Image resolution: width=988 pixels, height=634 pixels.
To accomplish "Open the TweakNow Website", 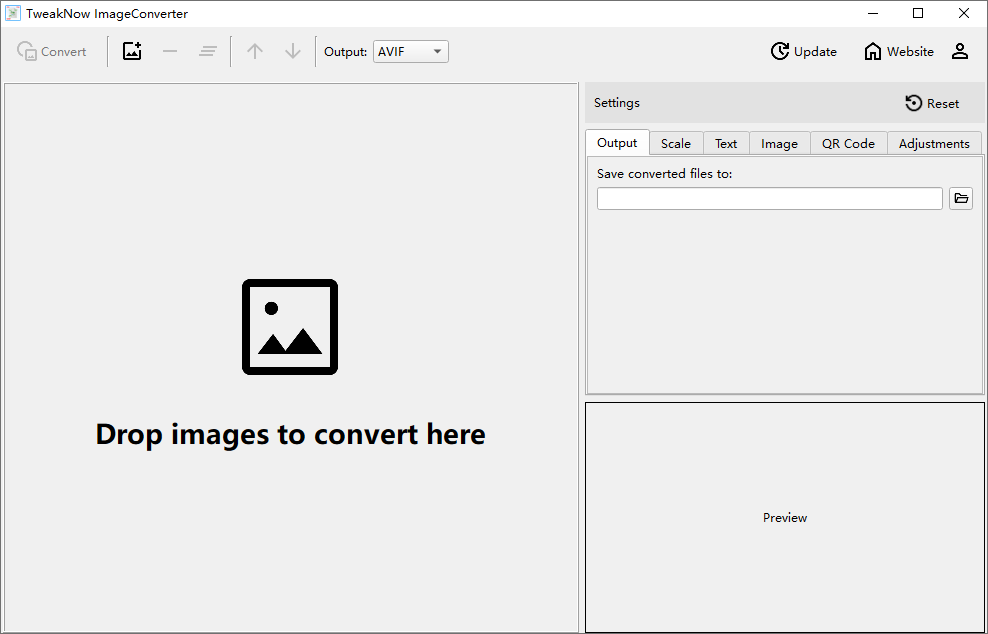I will (897, 50).
